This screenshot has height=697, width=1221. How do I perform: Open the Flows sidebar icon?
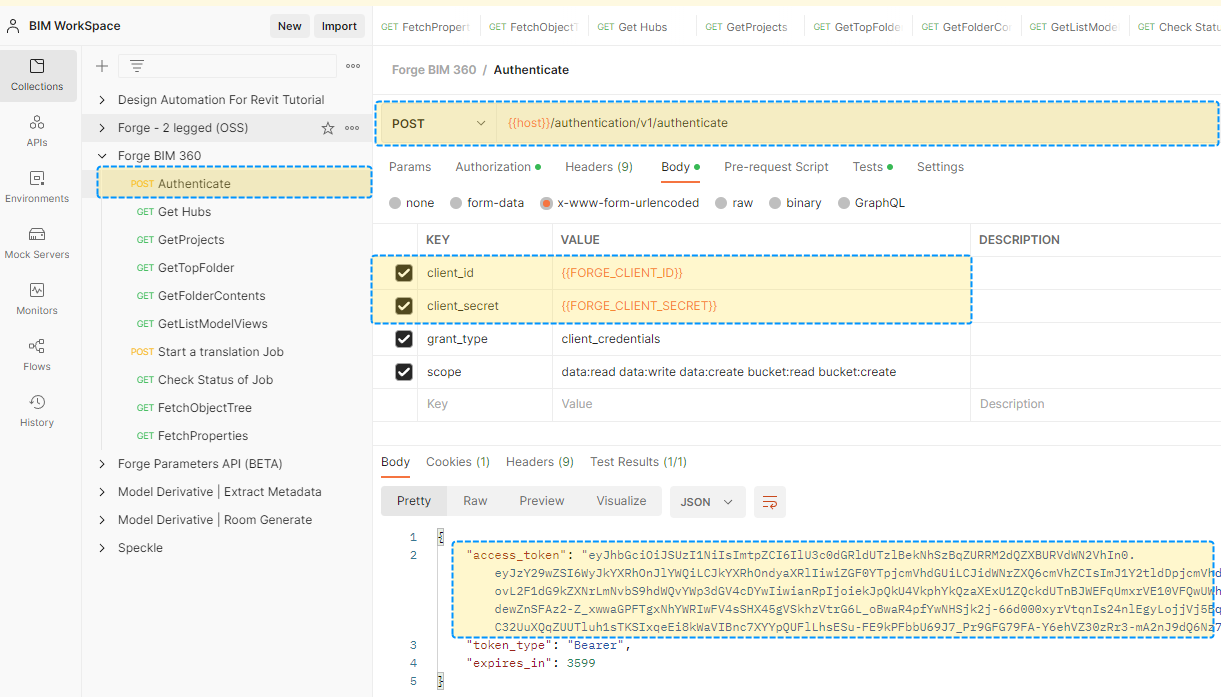[x=37, y=355]
